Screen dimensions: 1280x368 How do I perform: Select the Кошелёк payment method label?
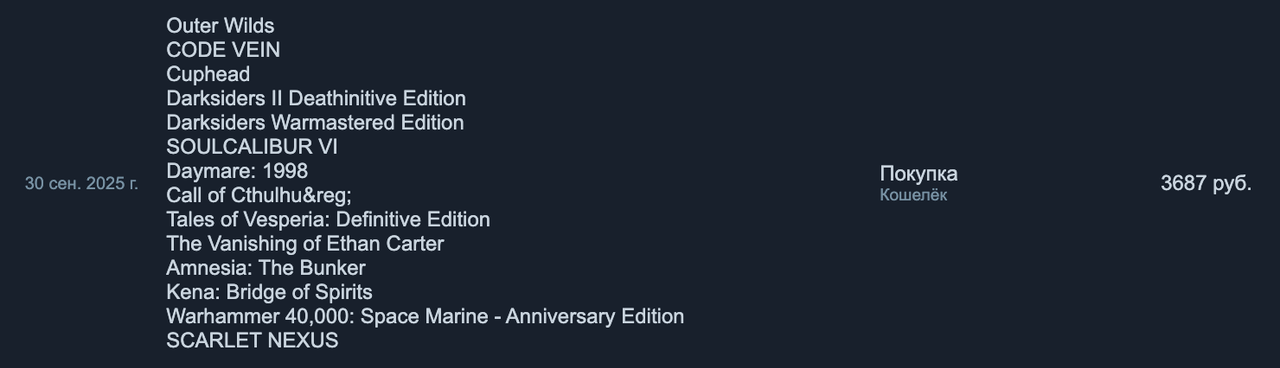tap(913, 195)
